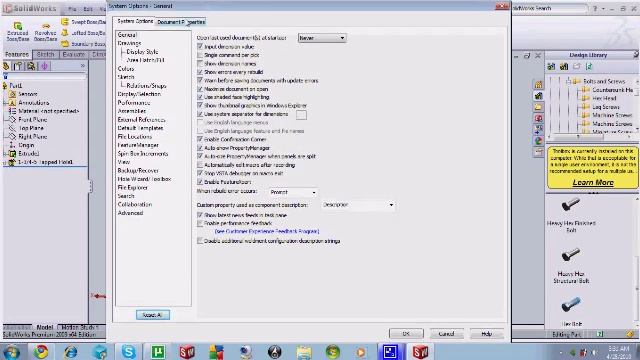Click the Lofted Boss/Base icon

(65, 33)
